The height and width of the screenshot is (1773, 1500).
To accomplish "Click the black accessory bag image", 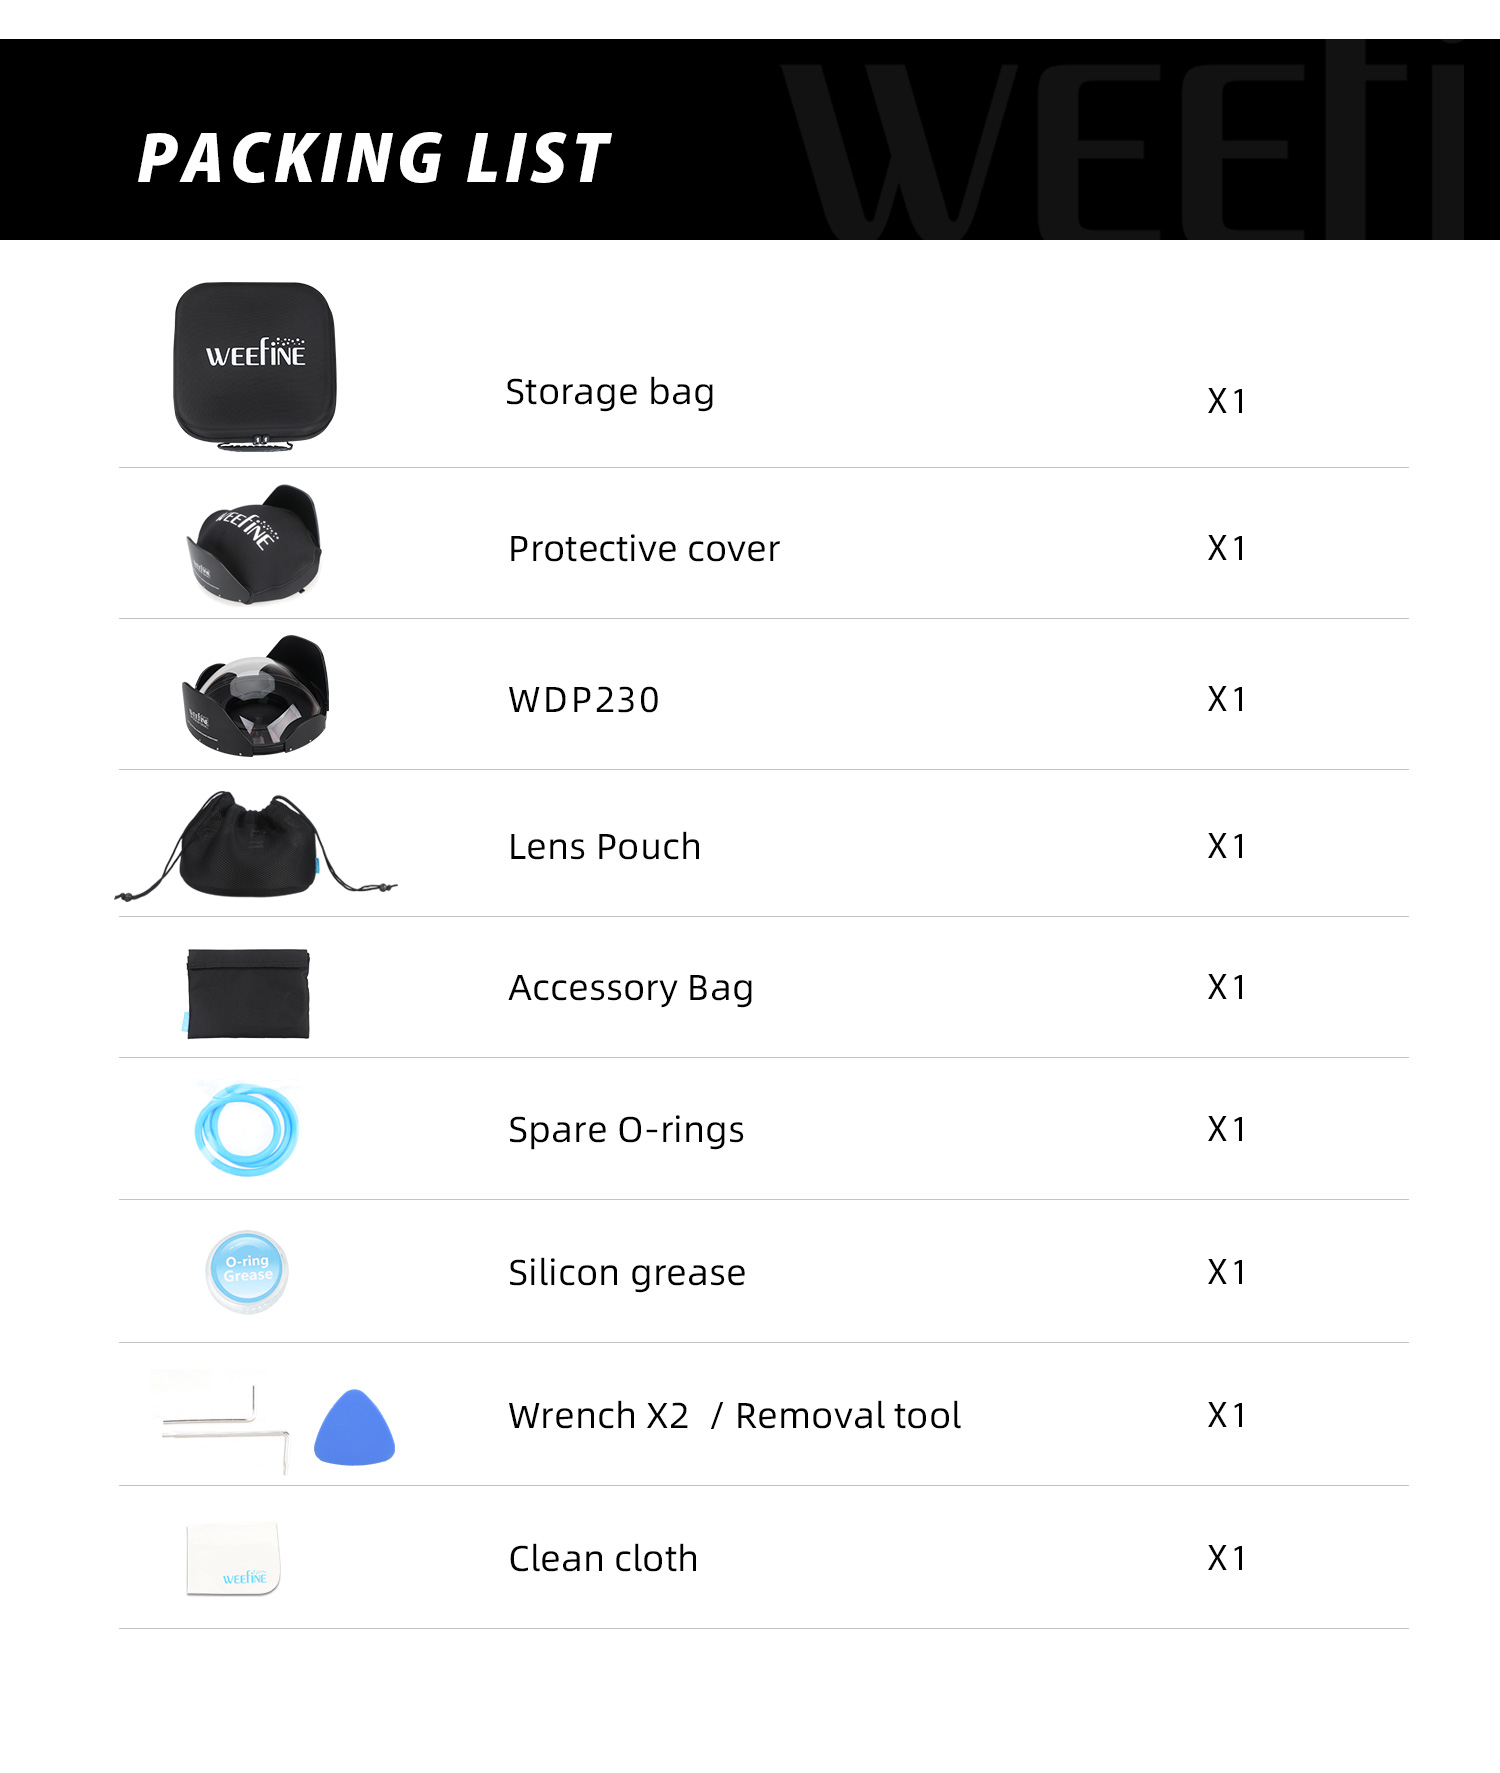I will 248,993.
